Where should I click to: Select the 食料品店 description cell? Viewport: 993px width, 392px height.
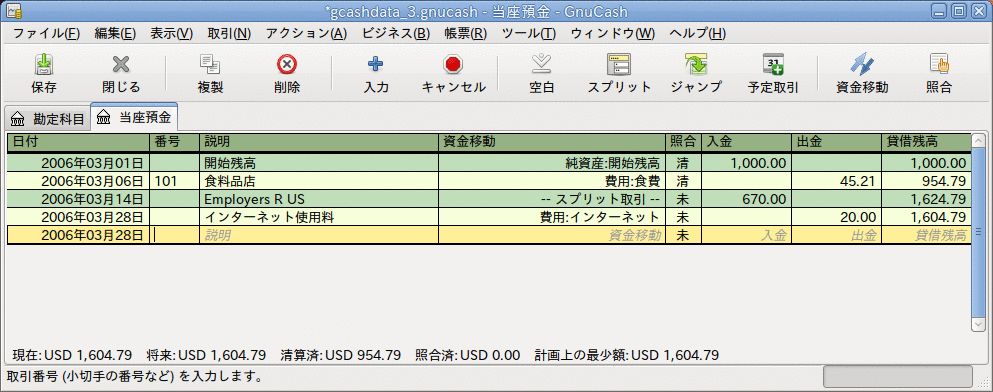pyautogui.click(x=319, y=182)
